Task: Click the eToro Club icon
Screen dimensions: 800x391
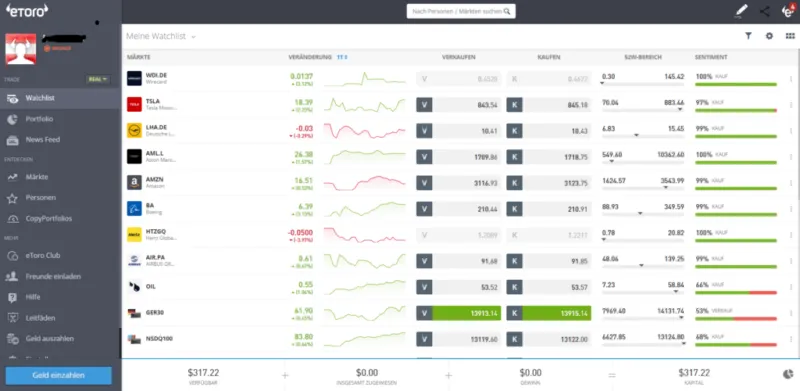Action: (12, 256)
